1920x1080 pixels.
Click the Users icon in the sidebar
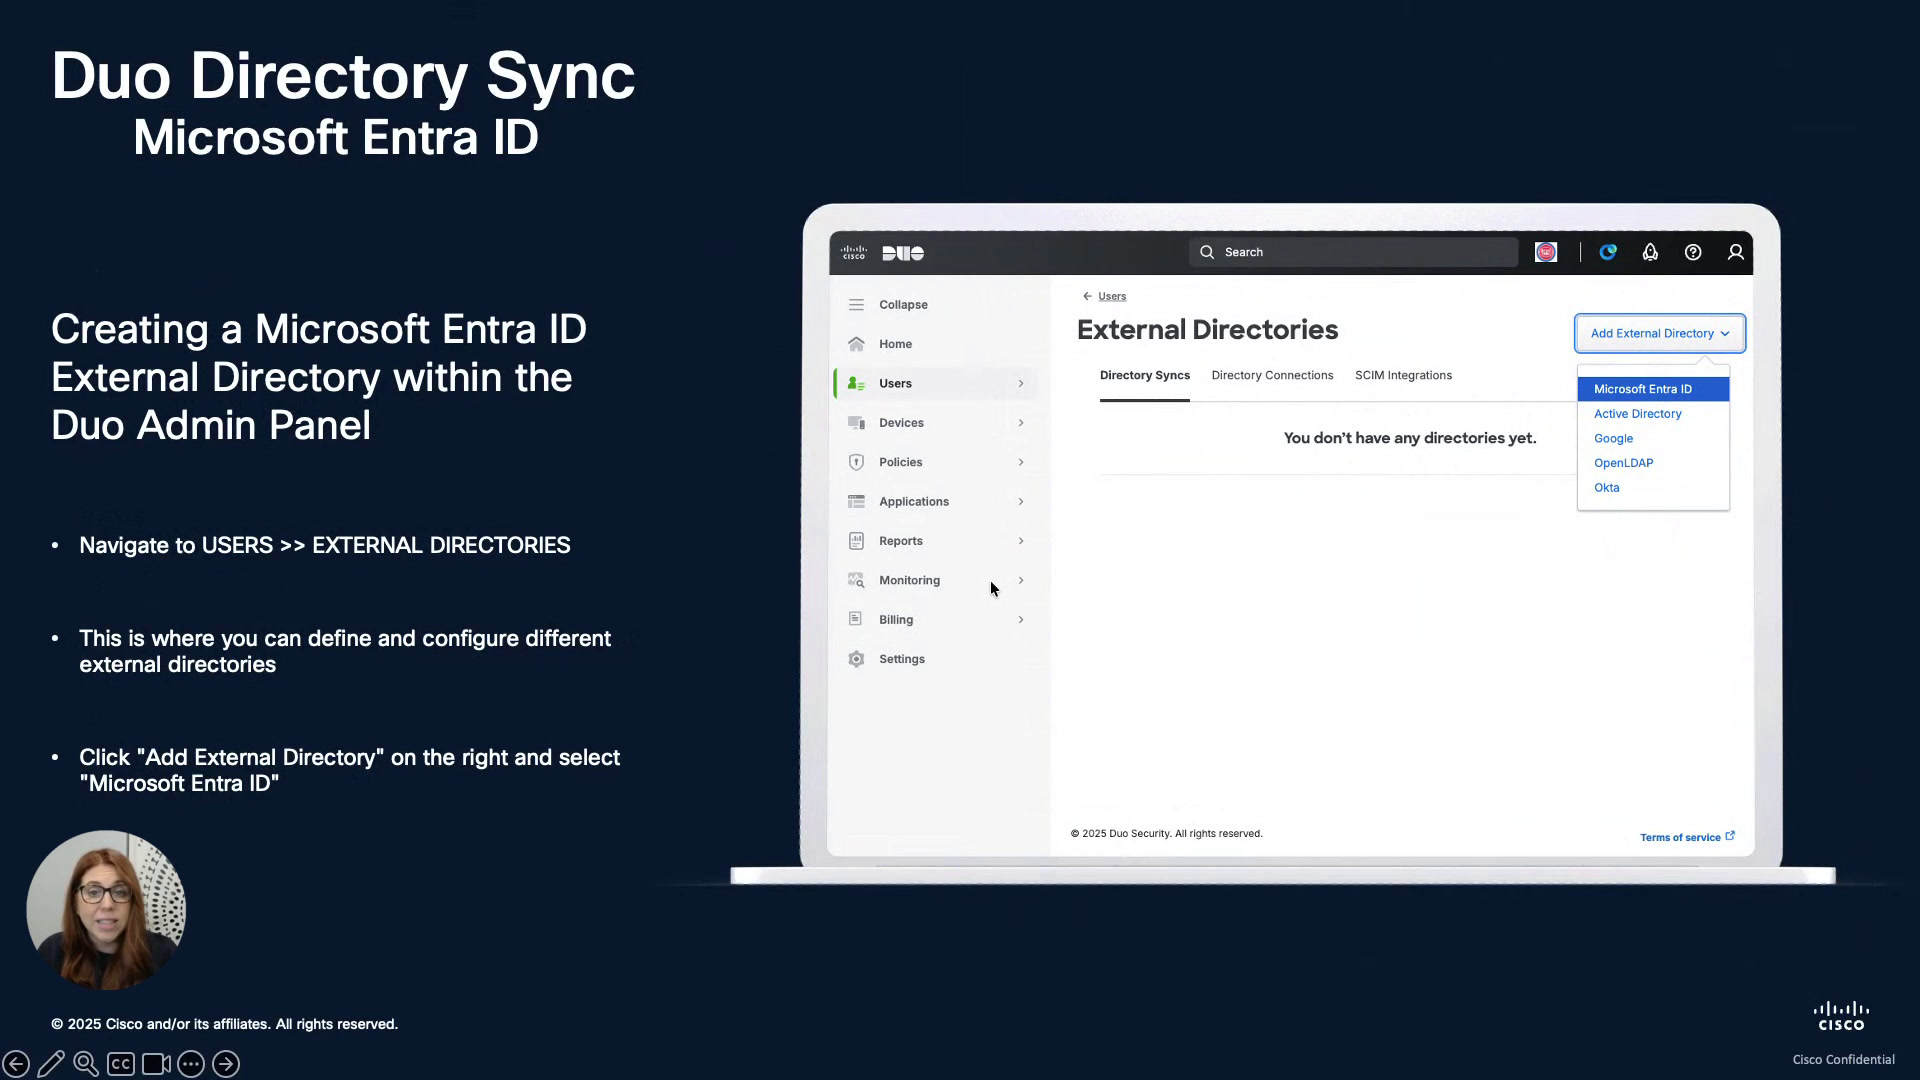(x=856, y=384)
